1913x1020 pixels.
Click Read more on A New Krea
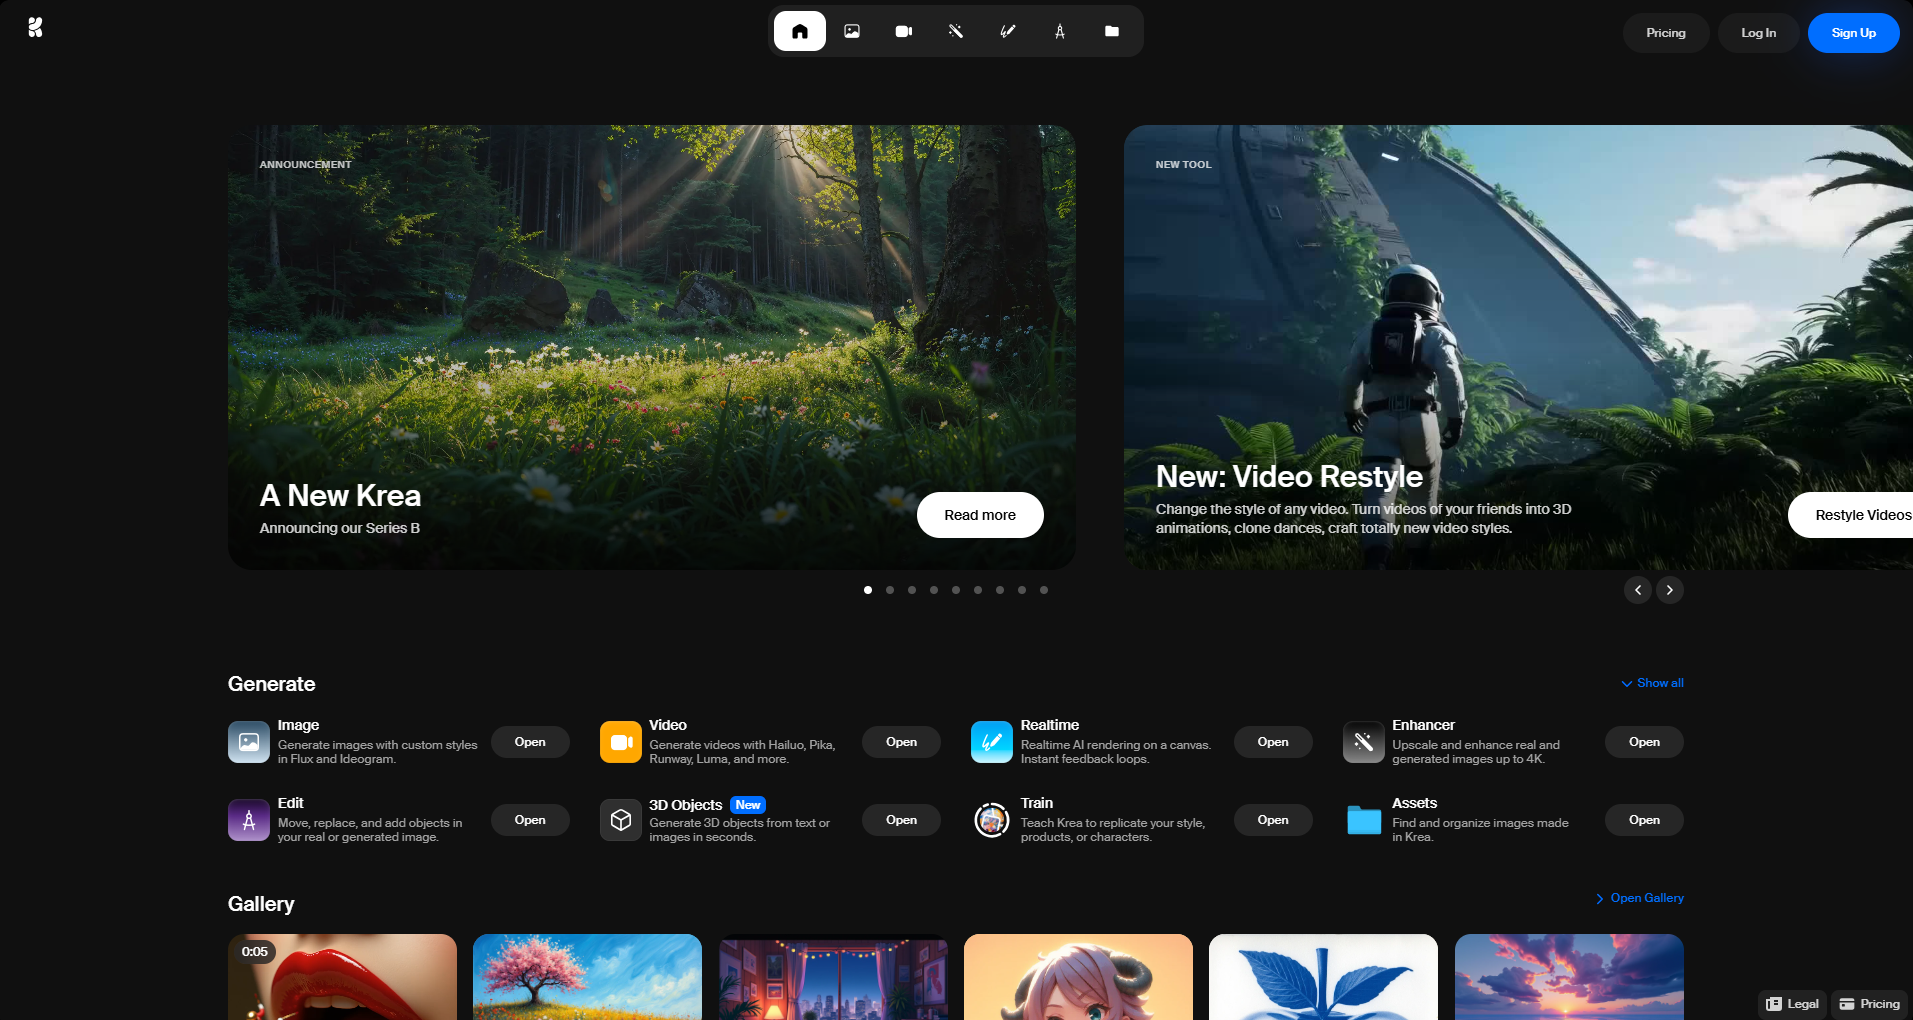(980, 515)
